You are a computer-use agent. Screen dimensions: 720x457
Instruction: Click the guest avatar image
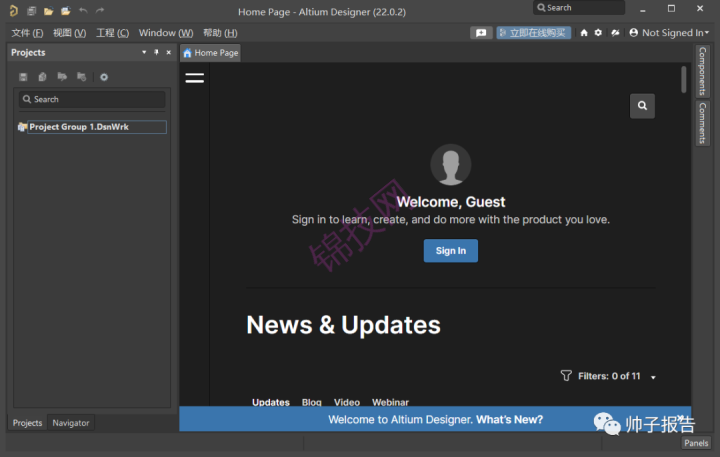(450, 164)
